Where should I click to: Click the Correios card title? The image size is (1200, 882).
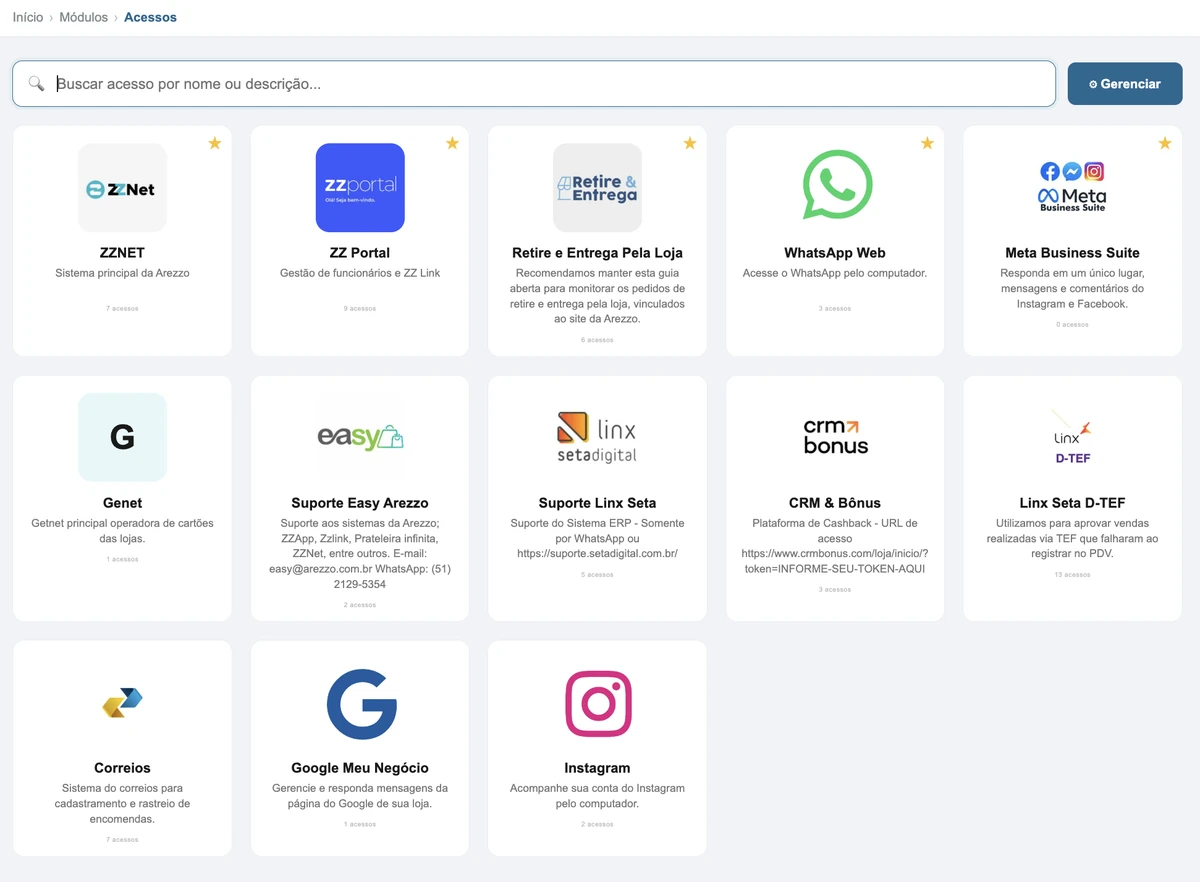122,768
